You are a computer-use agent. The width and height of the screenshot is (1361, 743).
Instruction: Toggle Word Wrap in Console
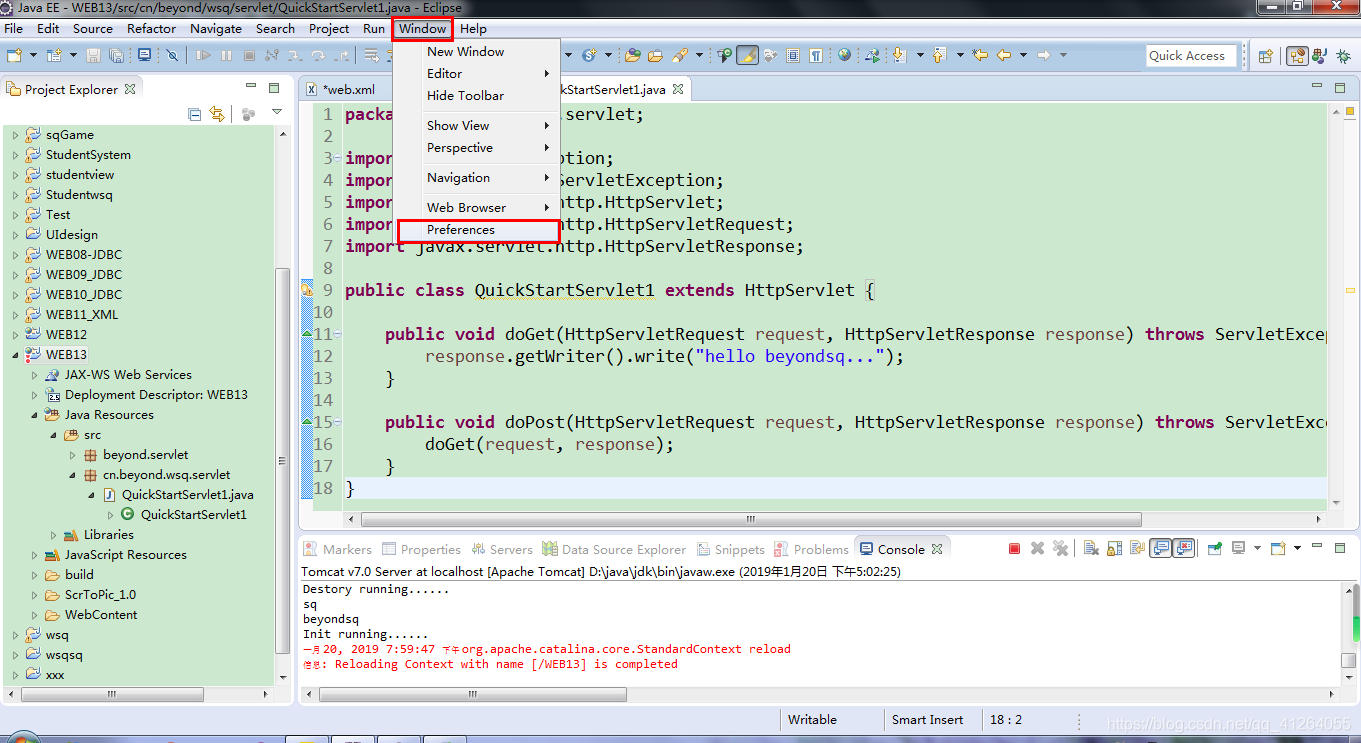click(1137, 548)
